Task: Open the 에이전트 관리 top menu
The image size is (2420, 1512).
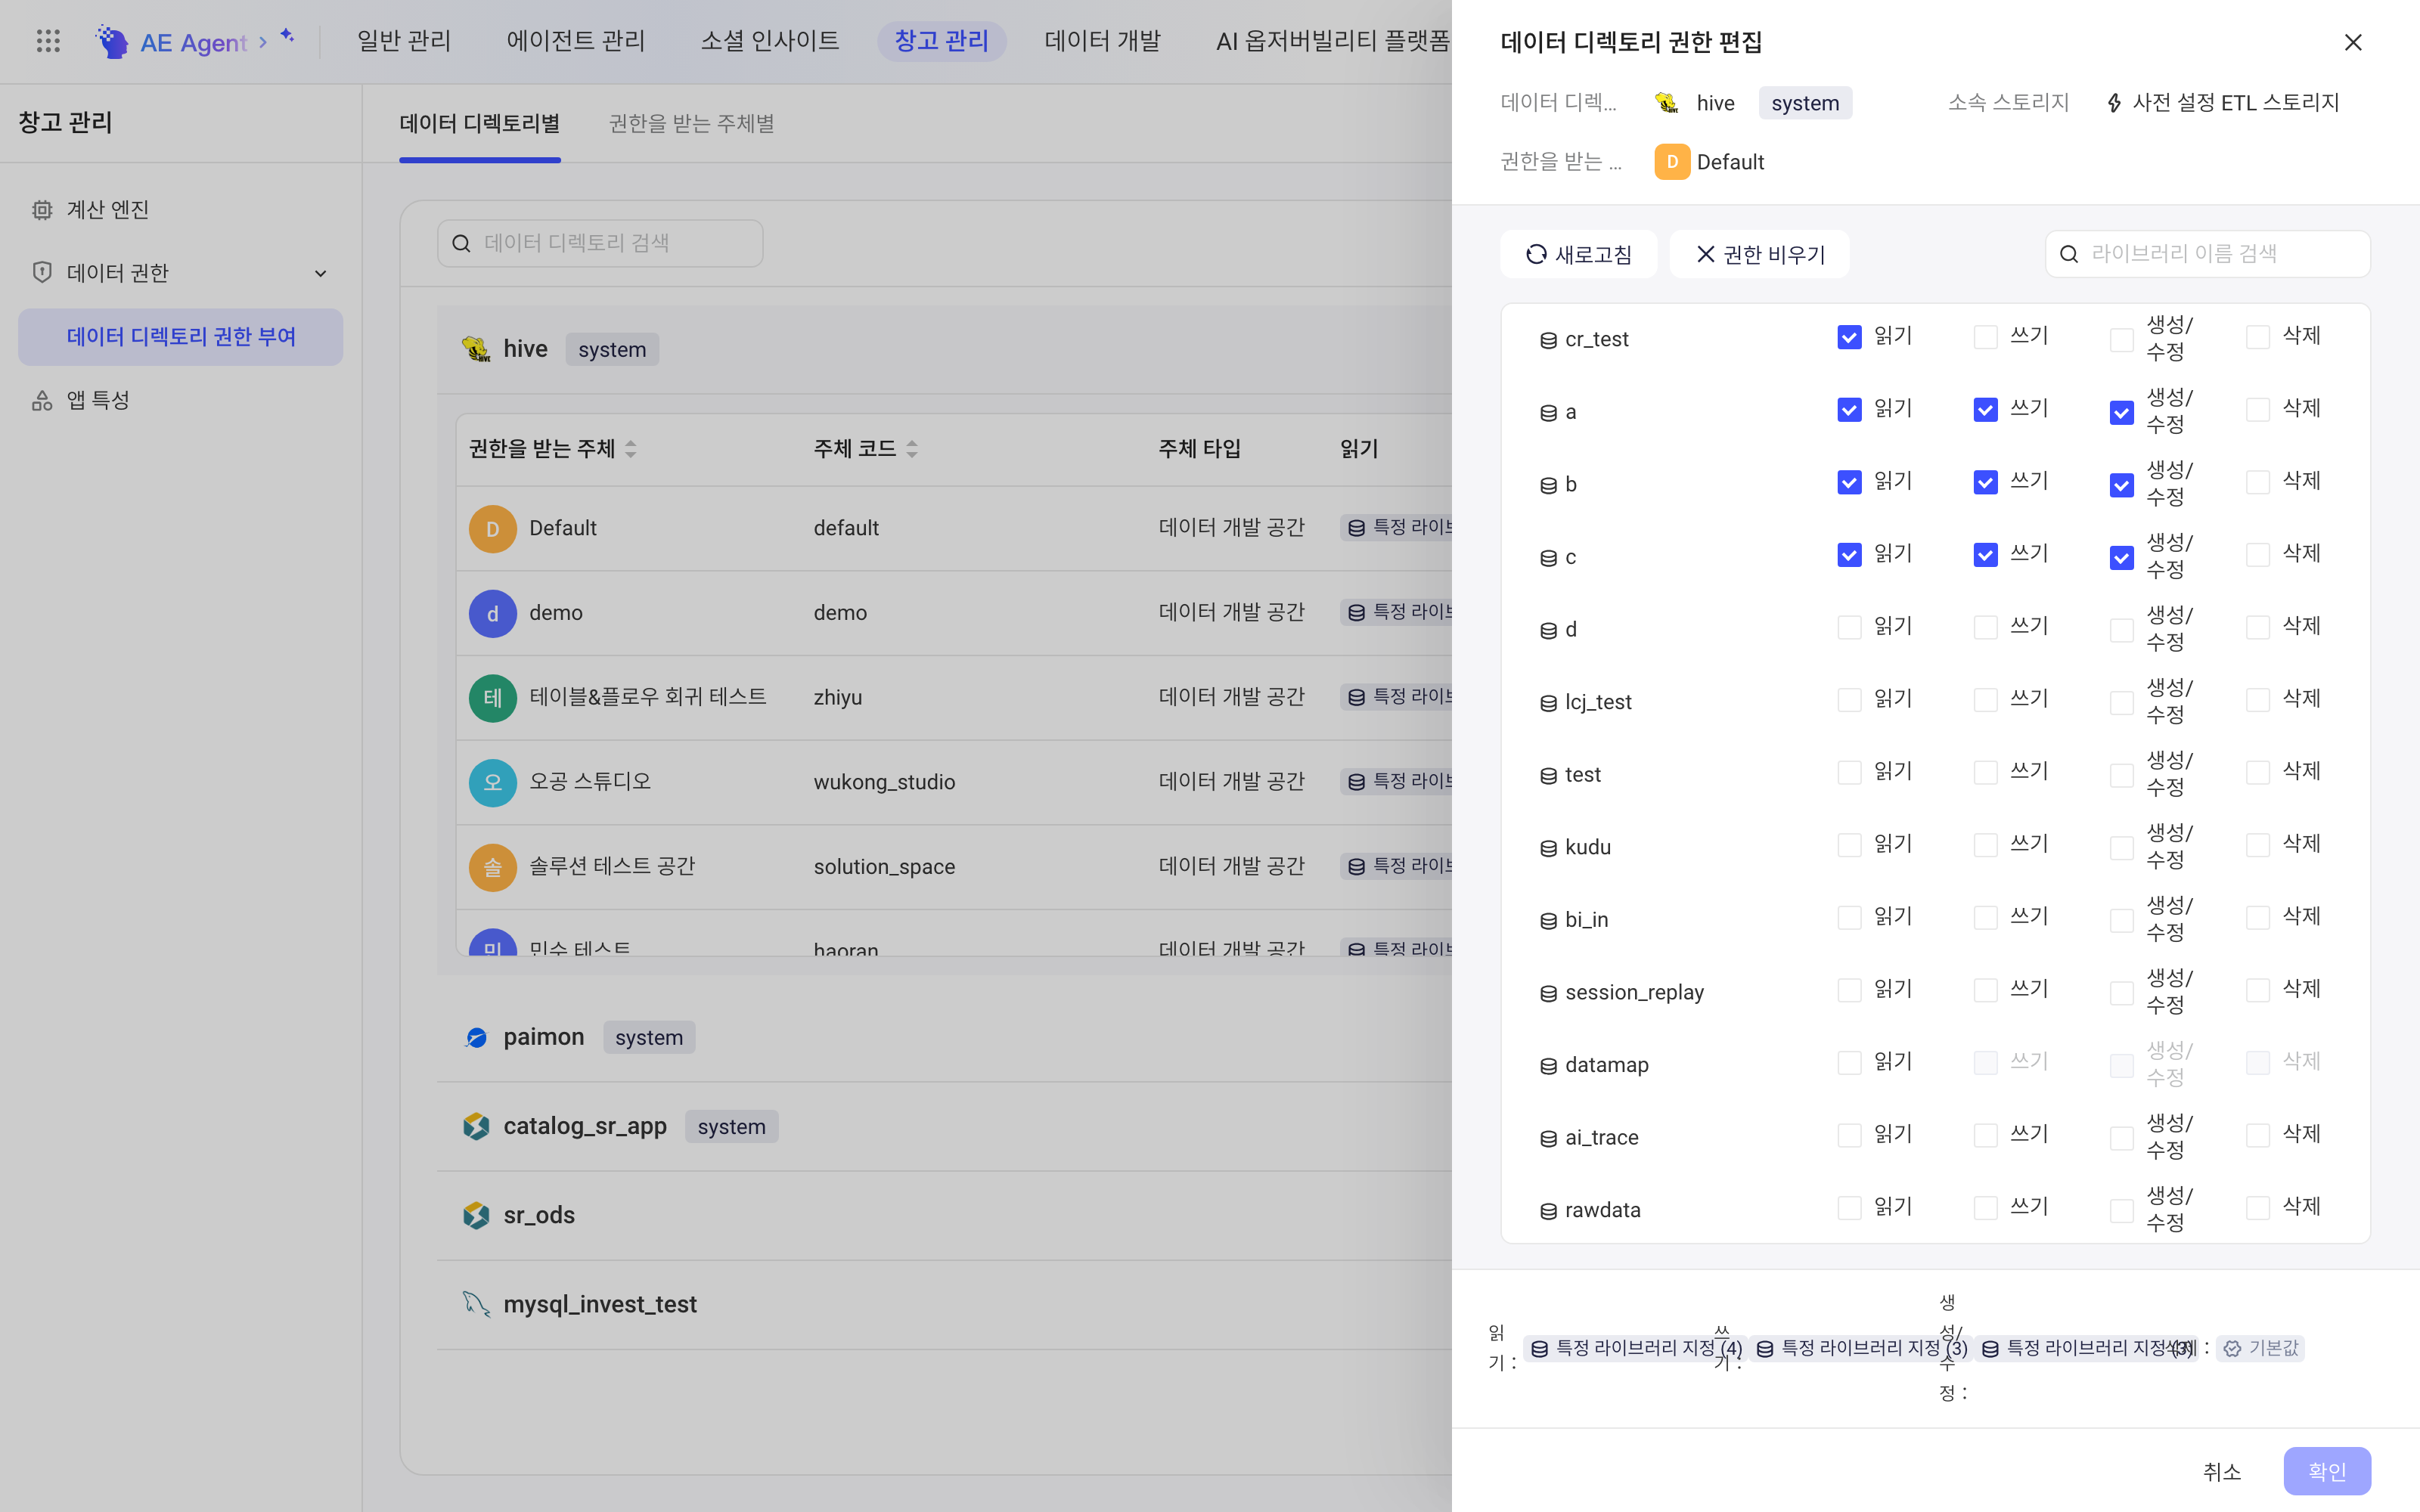Action: [576, 41]
